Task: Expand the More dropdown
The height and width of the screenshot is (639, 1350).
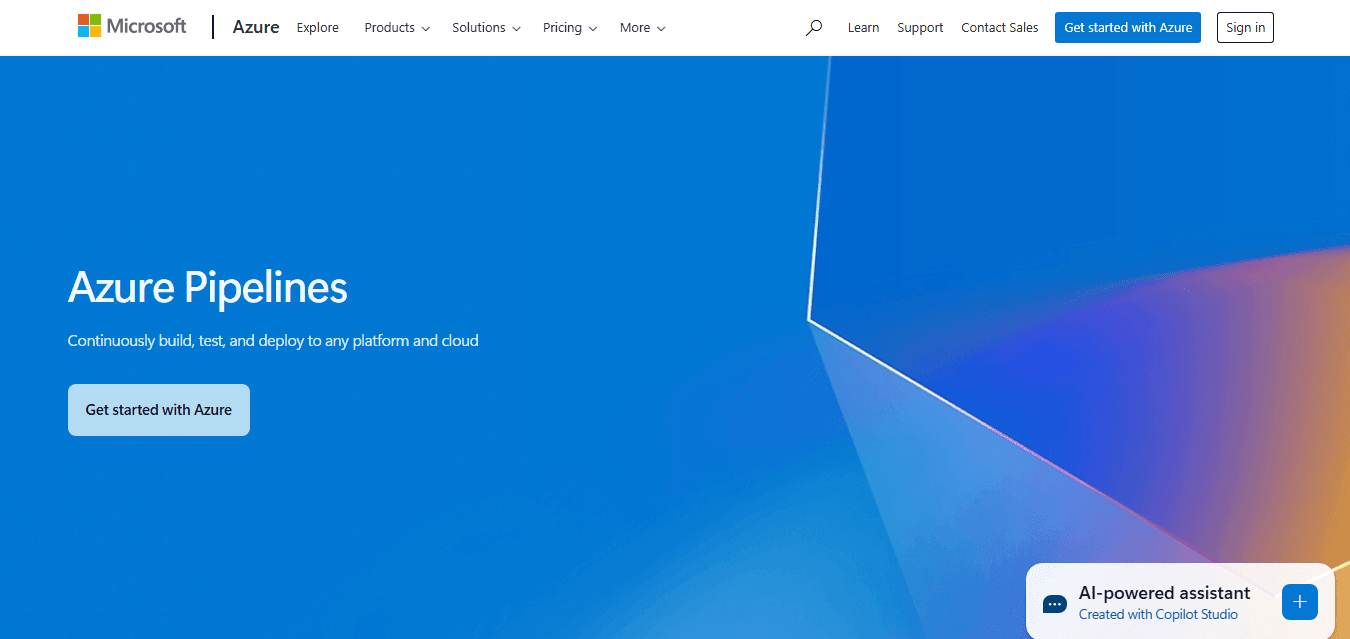Action: [x=642, y=28]
